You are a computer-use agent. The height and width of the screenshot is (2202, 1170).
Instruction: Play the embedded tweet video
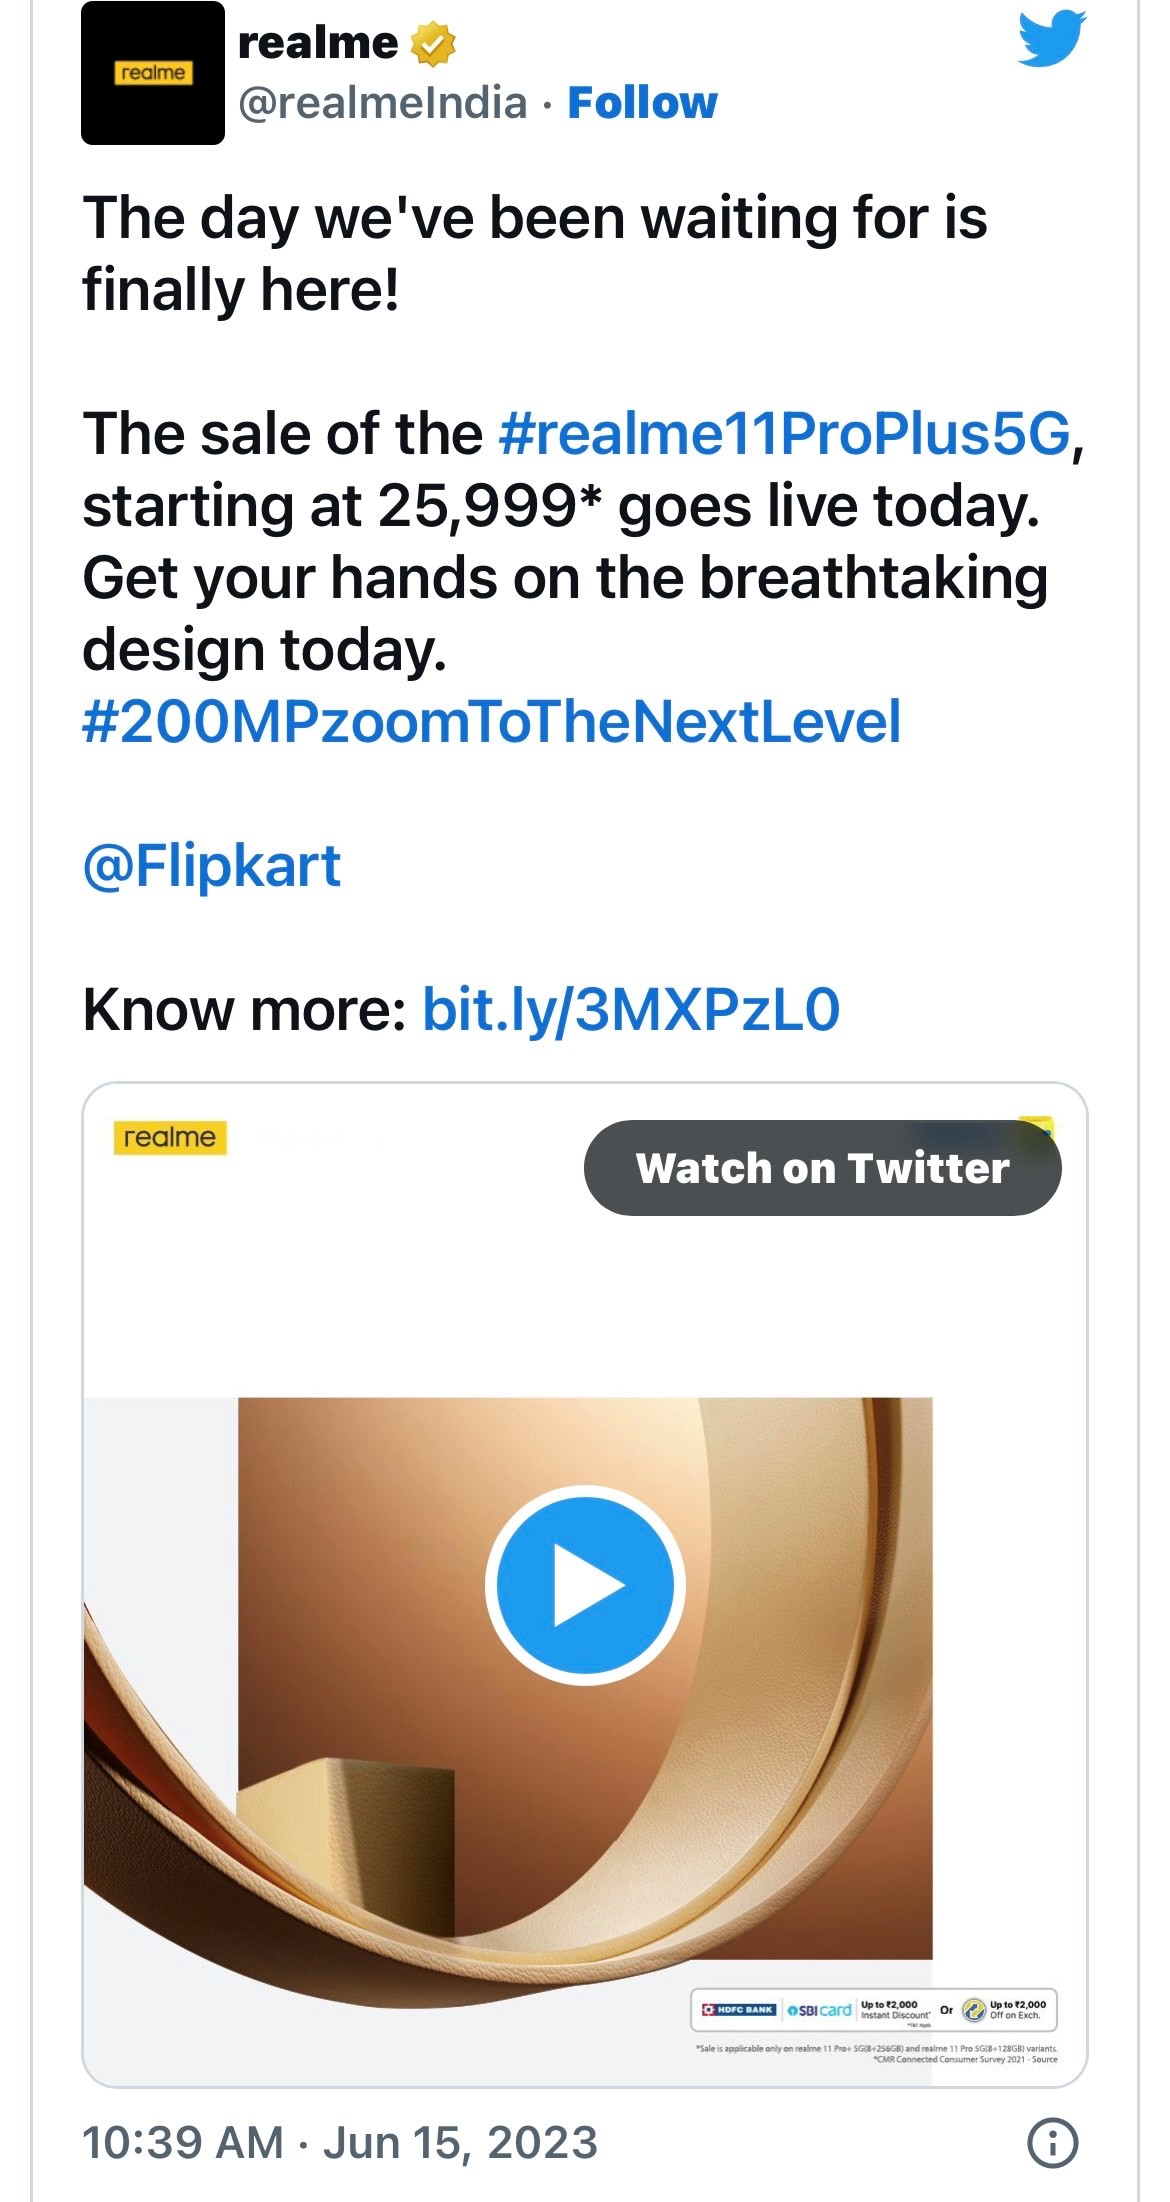(585, 1585)
